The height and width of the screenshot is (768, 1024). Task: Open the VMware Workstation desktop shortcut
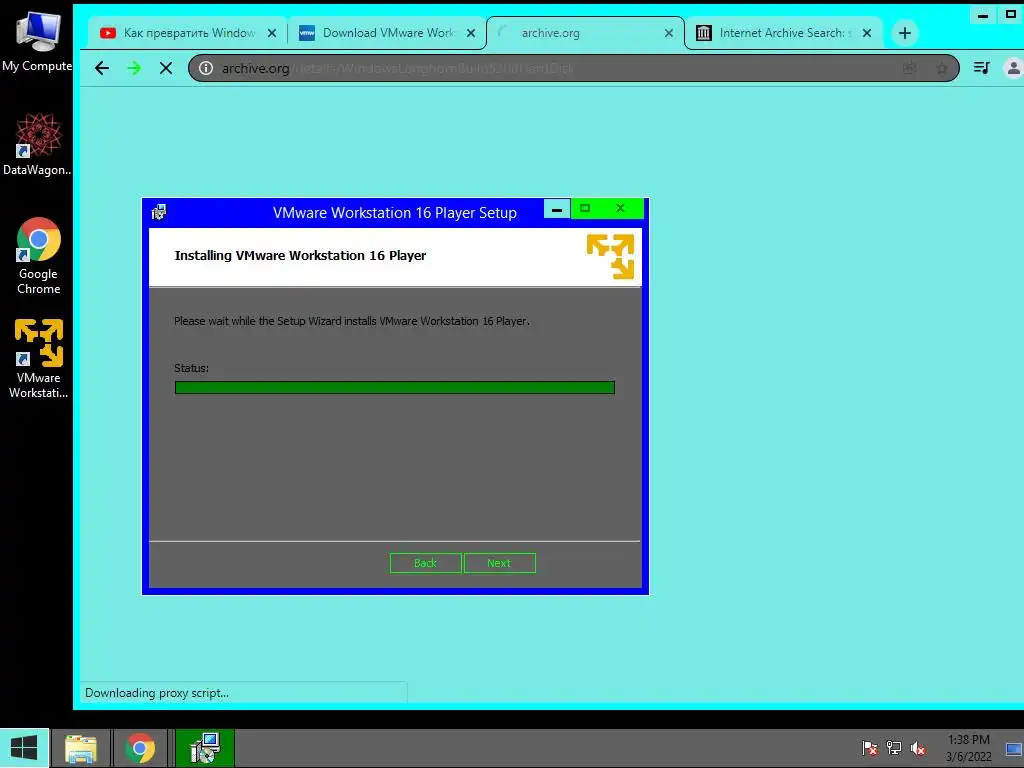[38, 359]
